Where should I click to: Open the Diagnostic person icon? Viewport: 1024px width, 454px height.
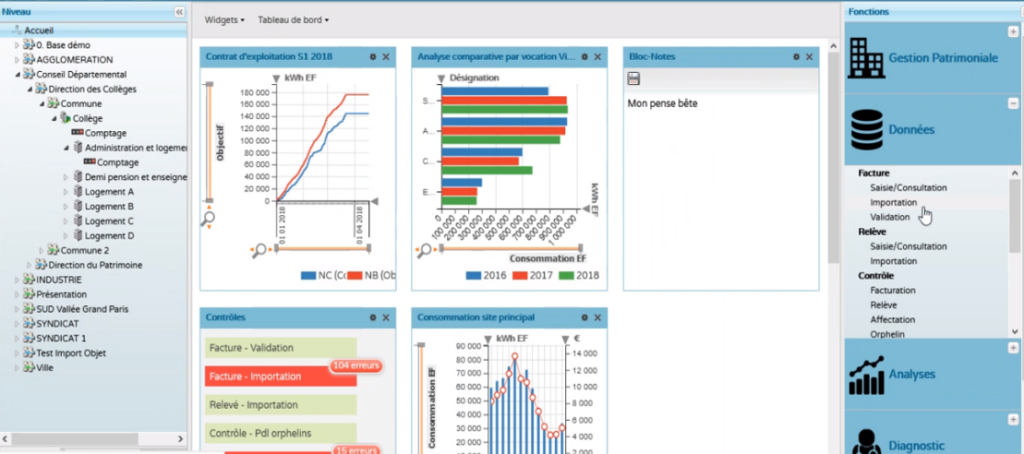coord(866,441)
